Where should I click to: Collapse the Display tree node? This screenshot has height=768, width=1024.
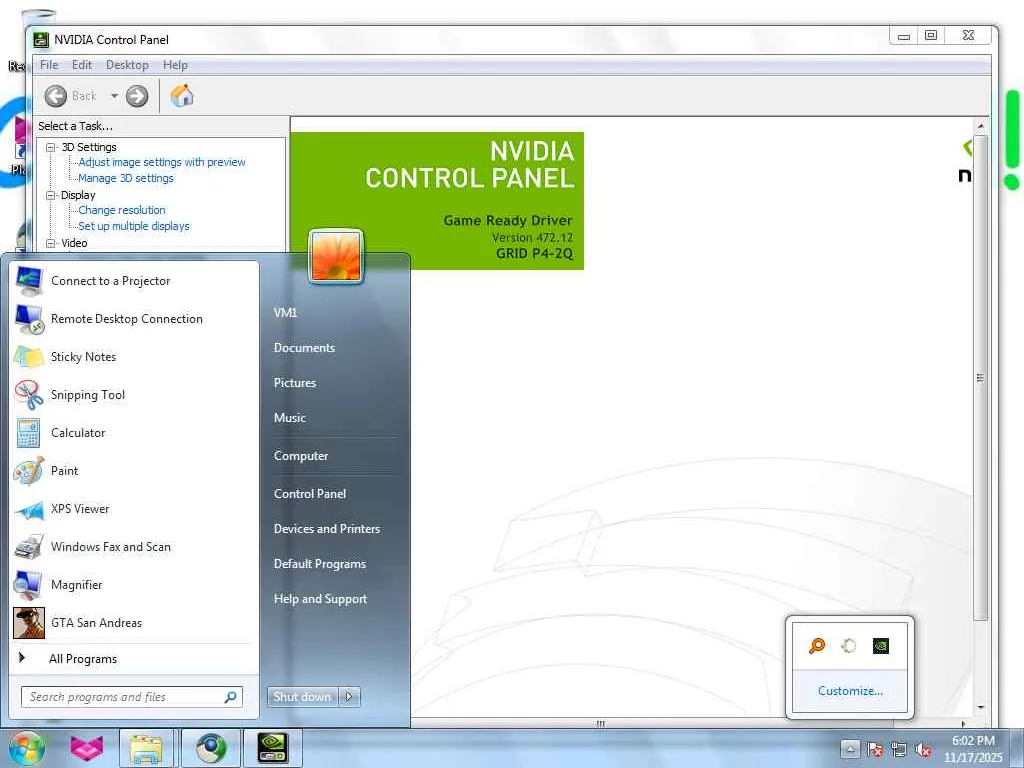51,195
